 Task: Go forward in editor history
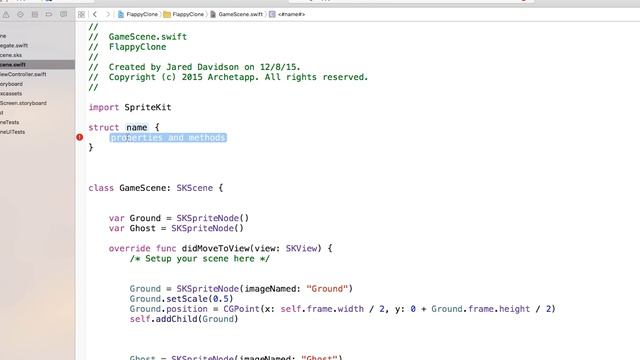(108, 14)
